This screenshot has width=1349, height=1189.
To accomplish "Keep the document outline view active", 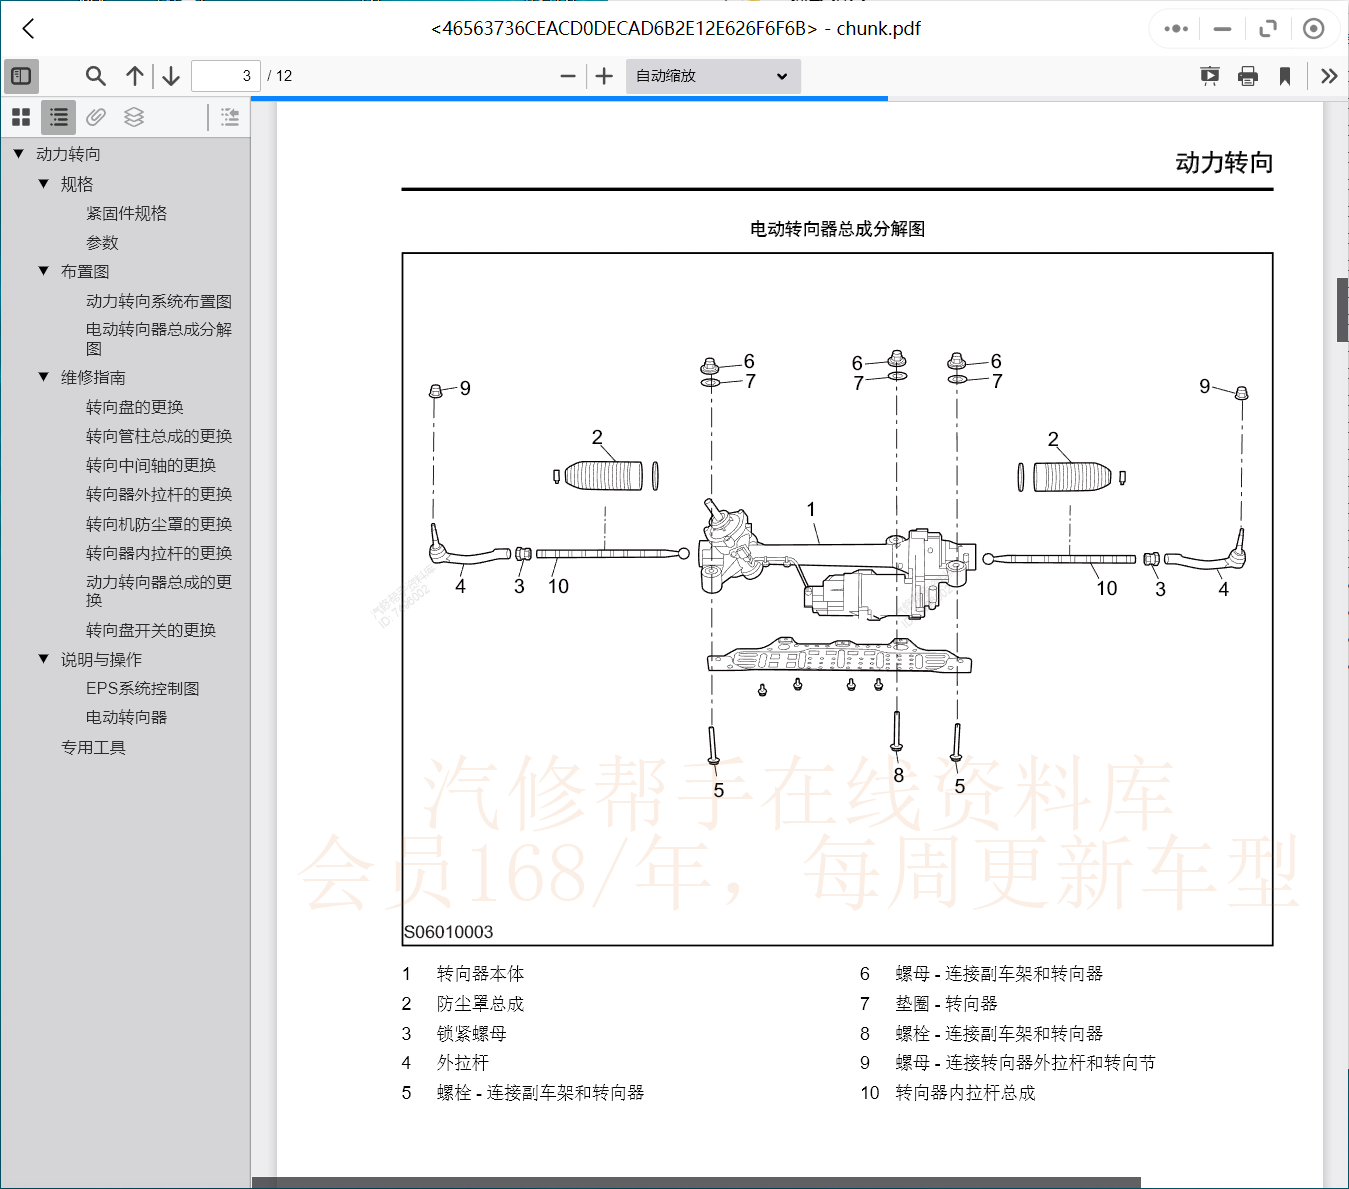I will (58, 117).
